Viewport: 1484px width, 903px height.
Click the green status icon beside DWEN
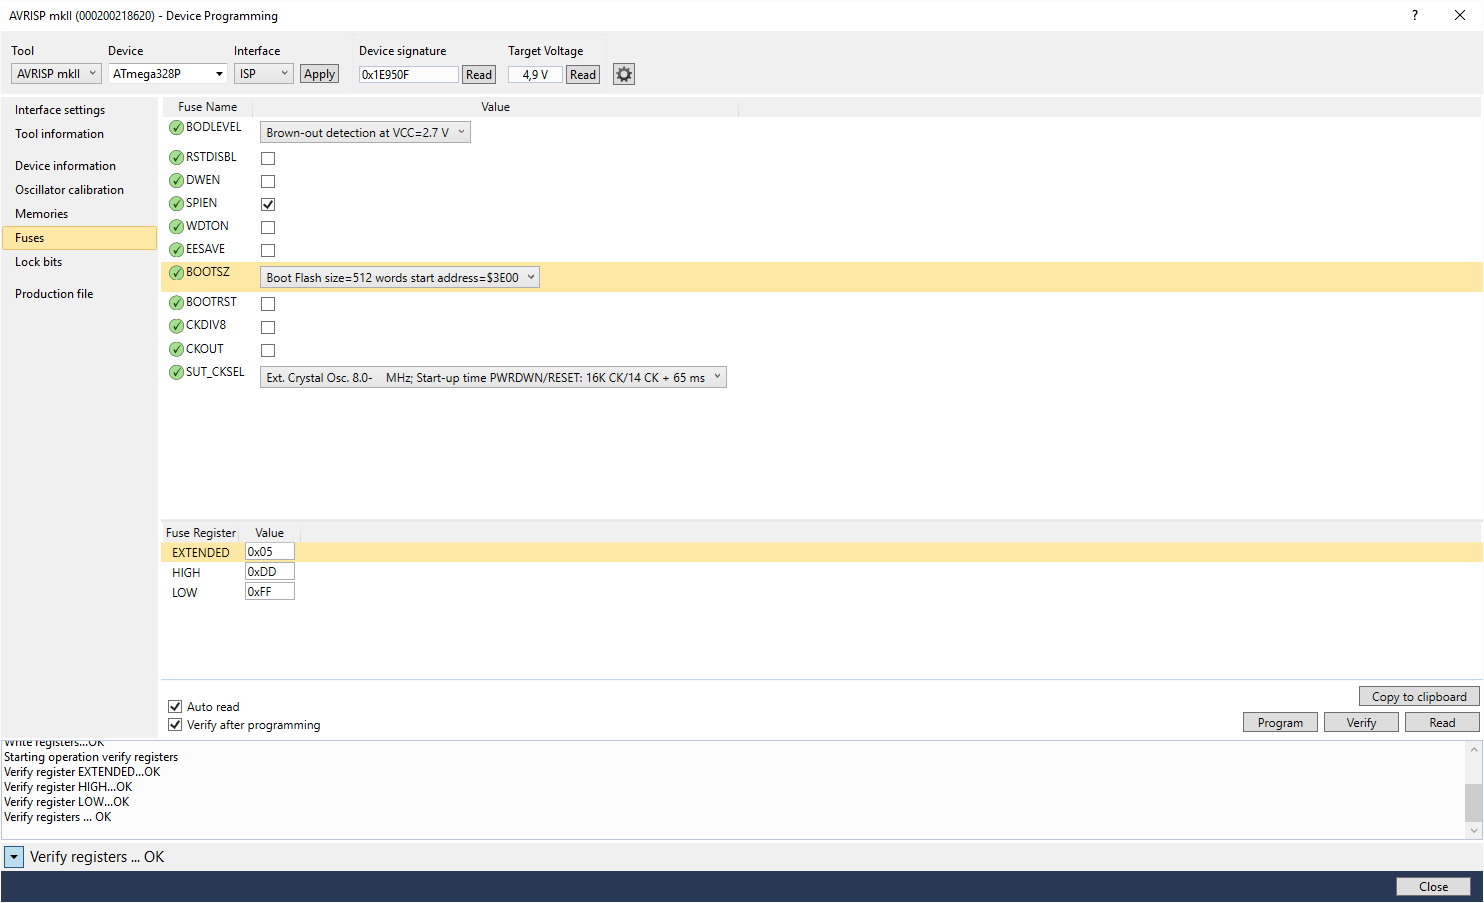[176, 180]
